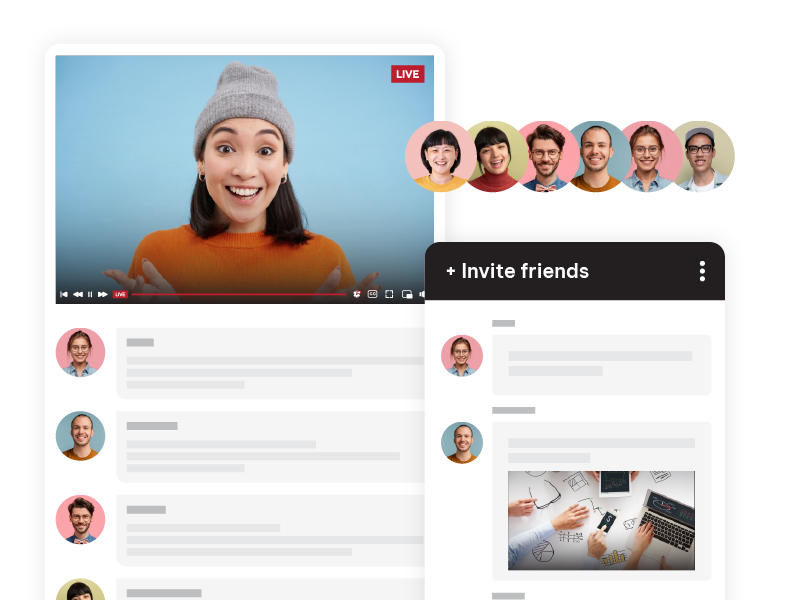800x600 pixels.
Task: Click the small LIVE indicator in control bar
Action: click(x=120, y=294)
